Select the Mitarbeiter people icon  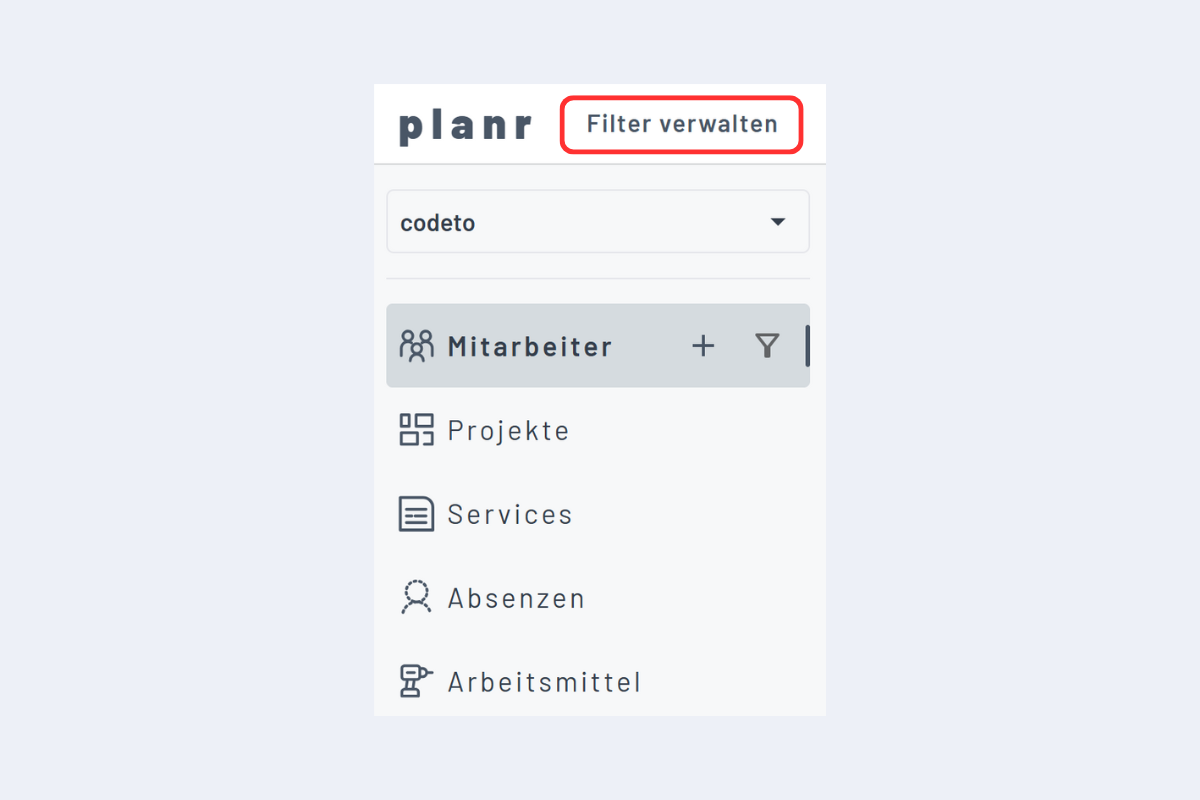coord(416,345)
